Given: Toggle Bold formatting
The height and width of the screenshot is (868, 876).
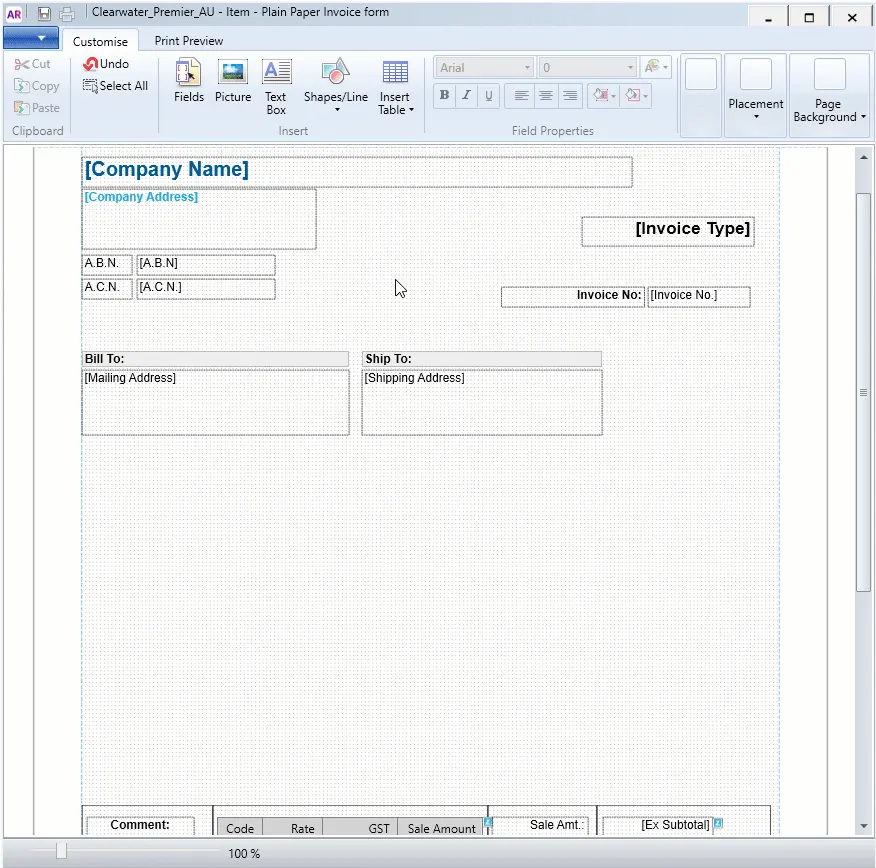Looking at the screenshot, I should click(444, 96).
